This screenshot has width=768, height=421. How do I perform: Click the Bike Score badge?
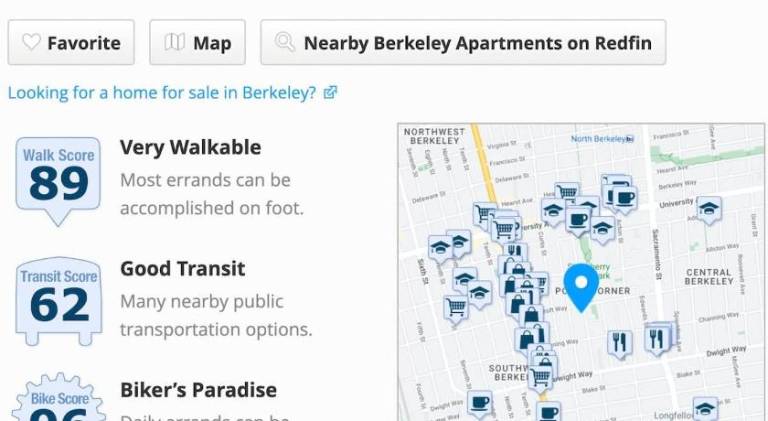coord(59,402)
